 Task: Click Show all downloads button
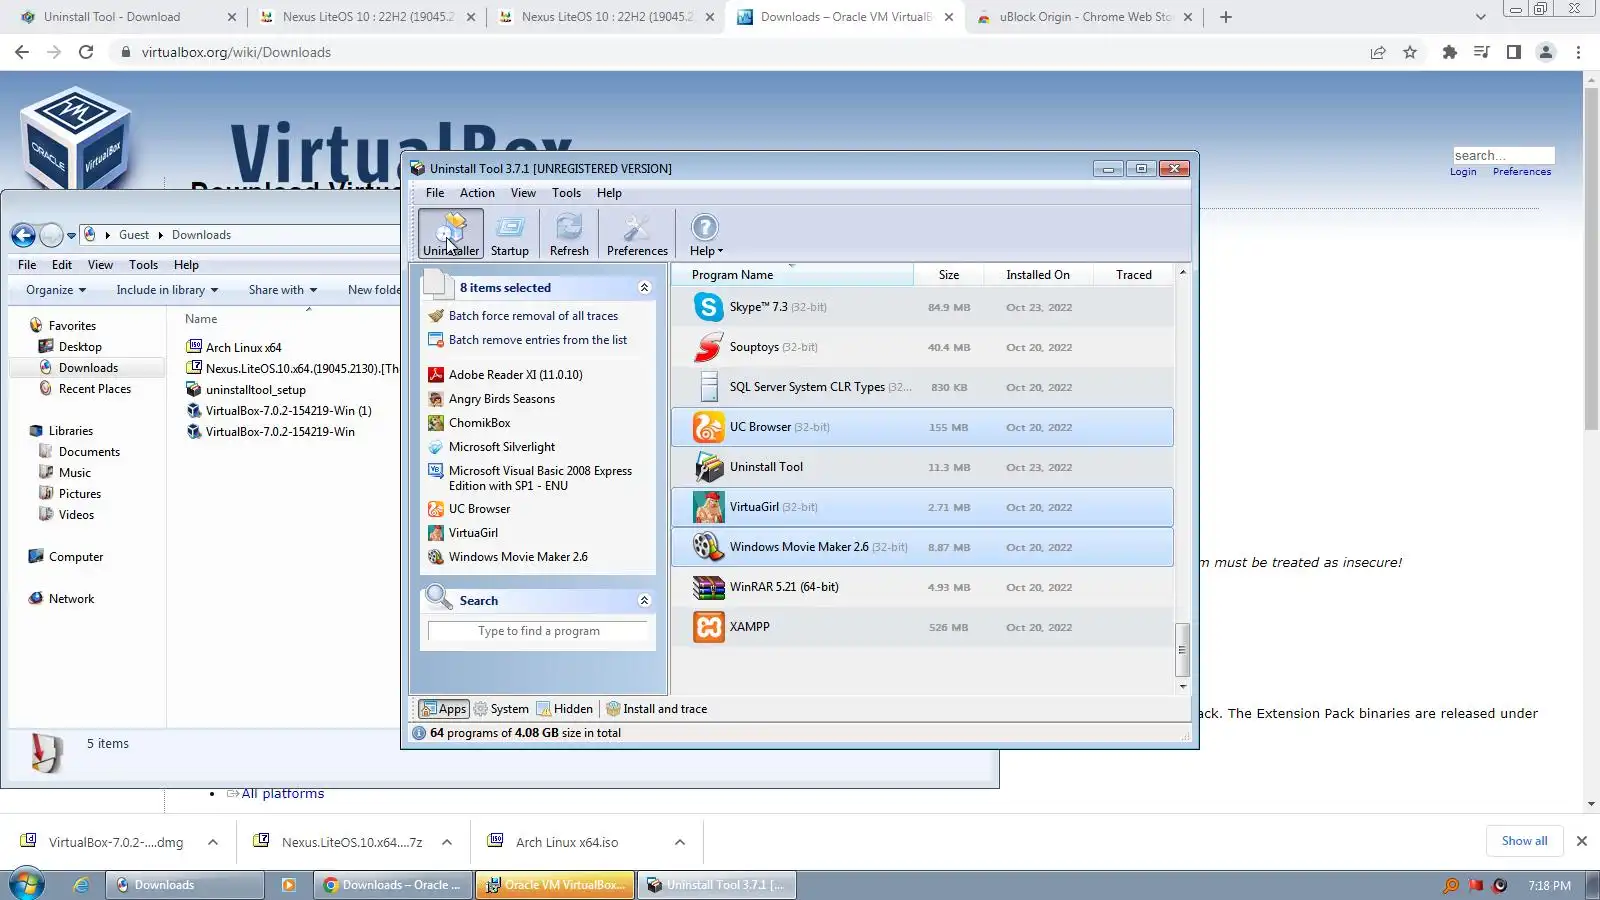point(1524,841)
